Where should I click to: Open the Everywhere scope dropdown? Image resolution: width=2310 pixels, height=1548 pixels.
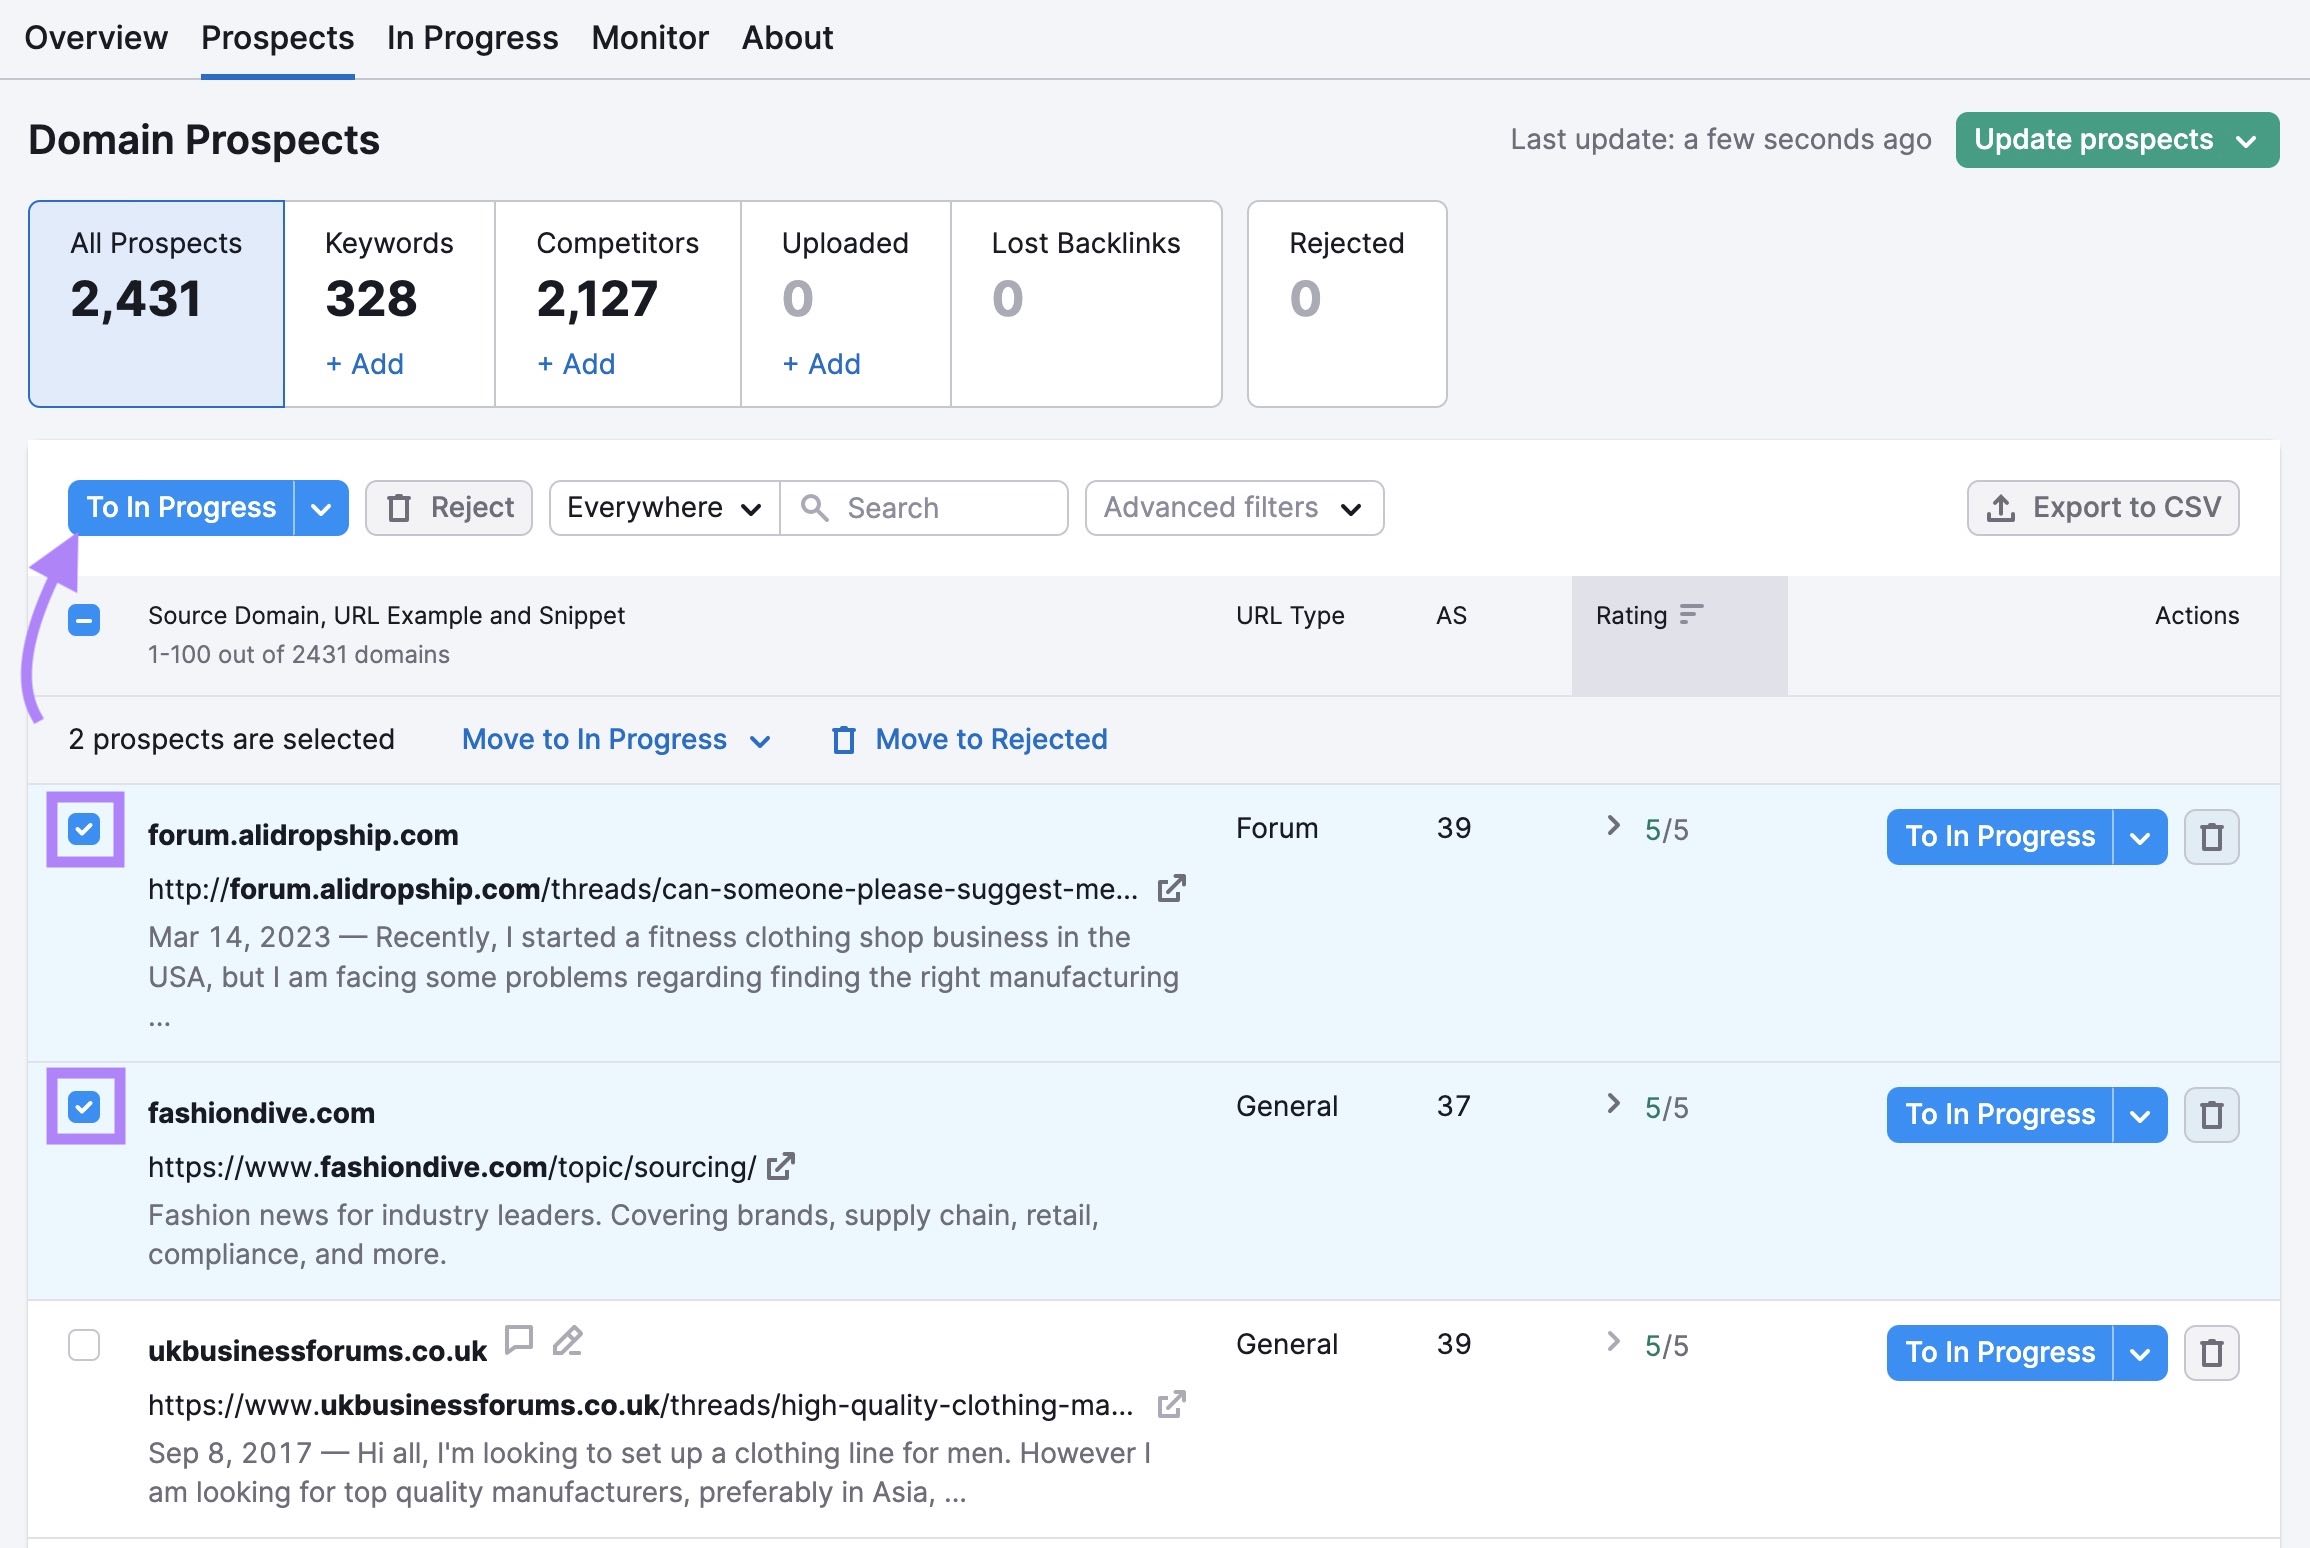(664, 508)
